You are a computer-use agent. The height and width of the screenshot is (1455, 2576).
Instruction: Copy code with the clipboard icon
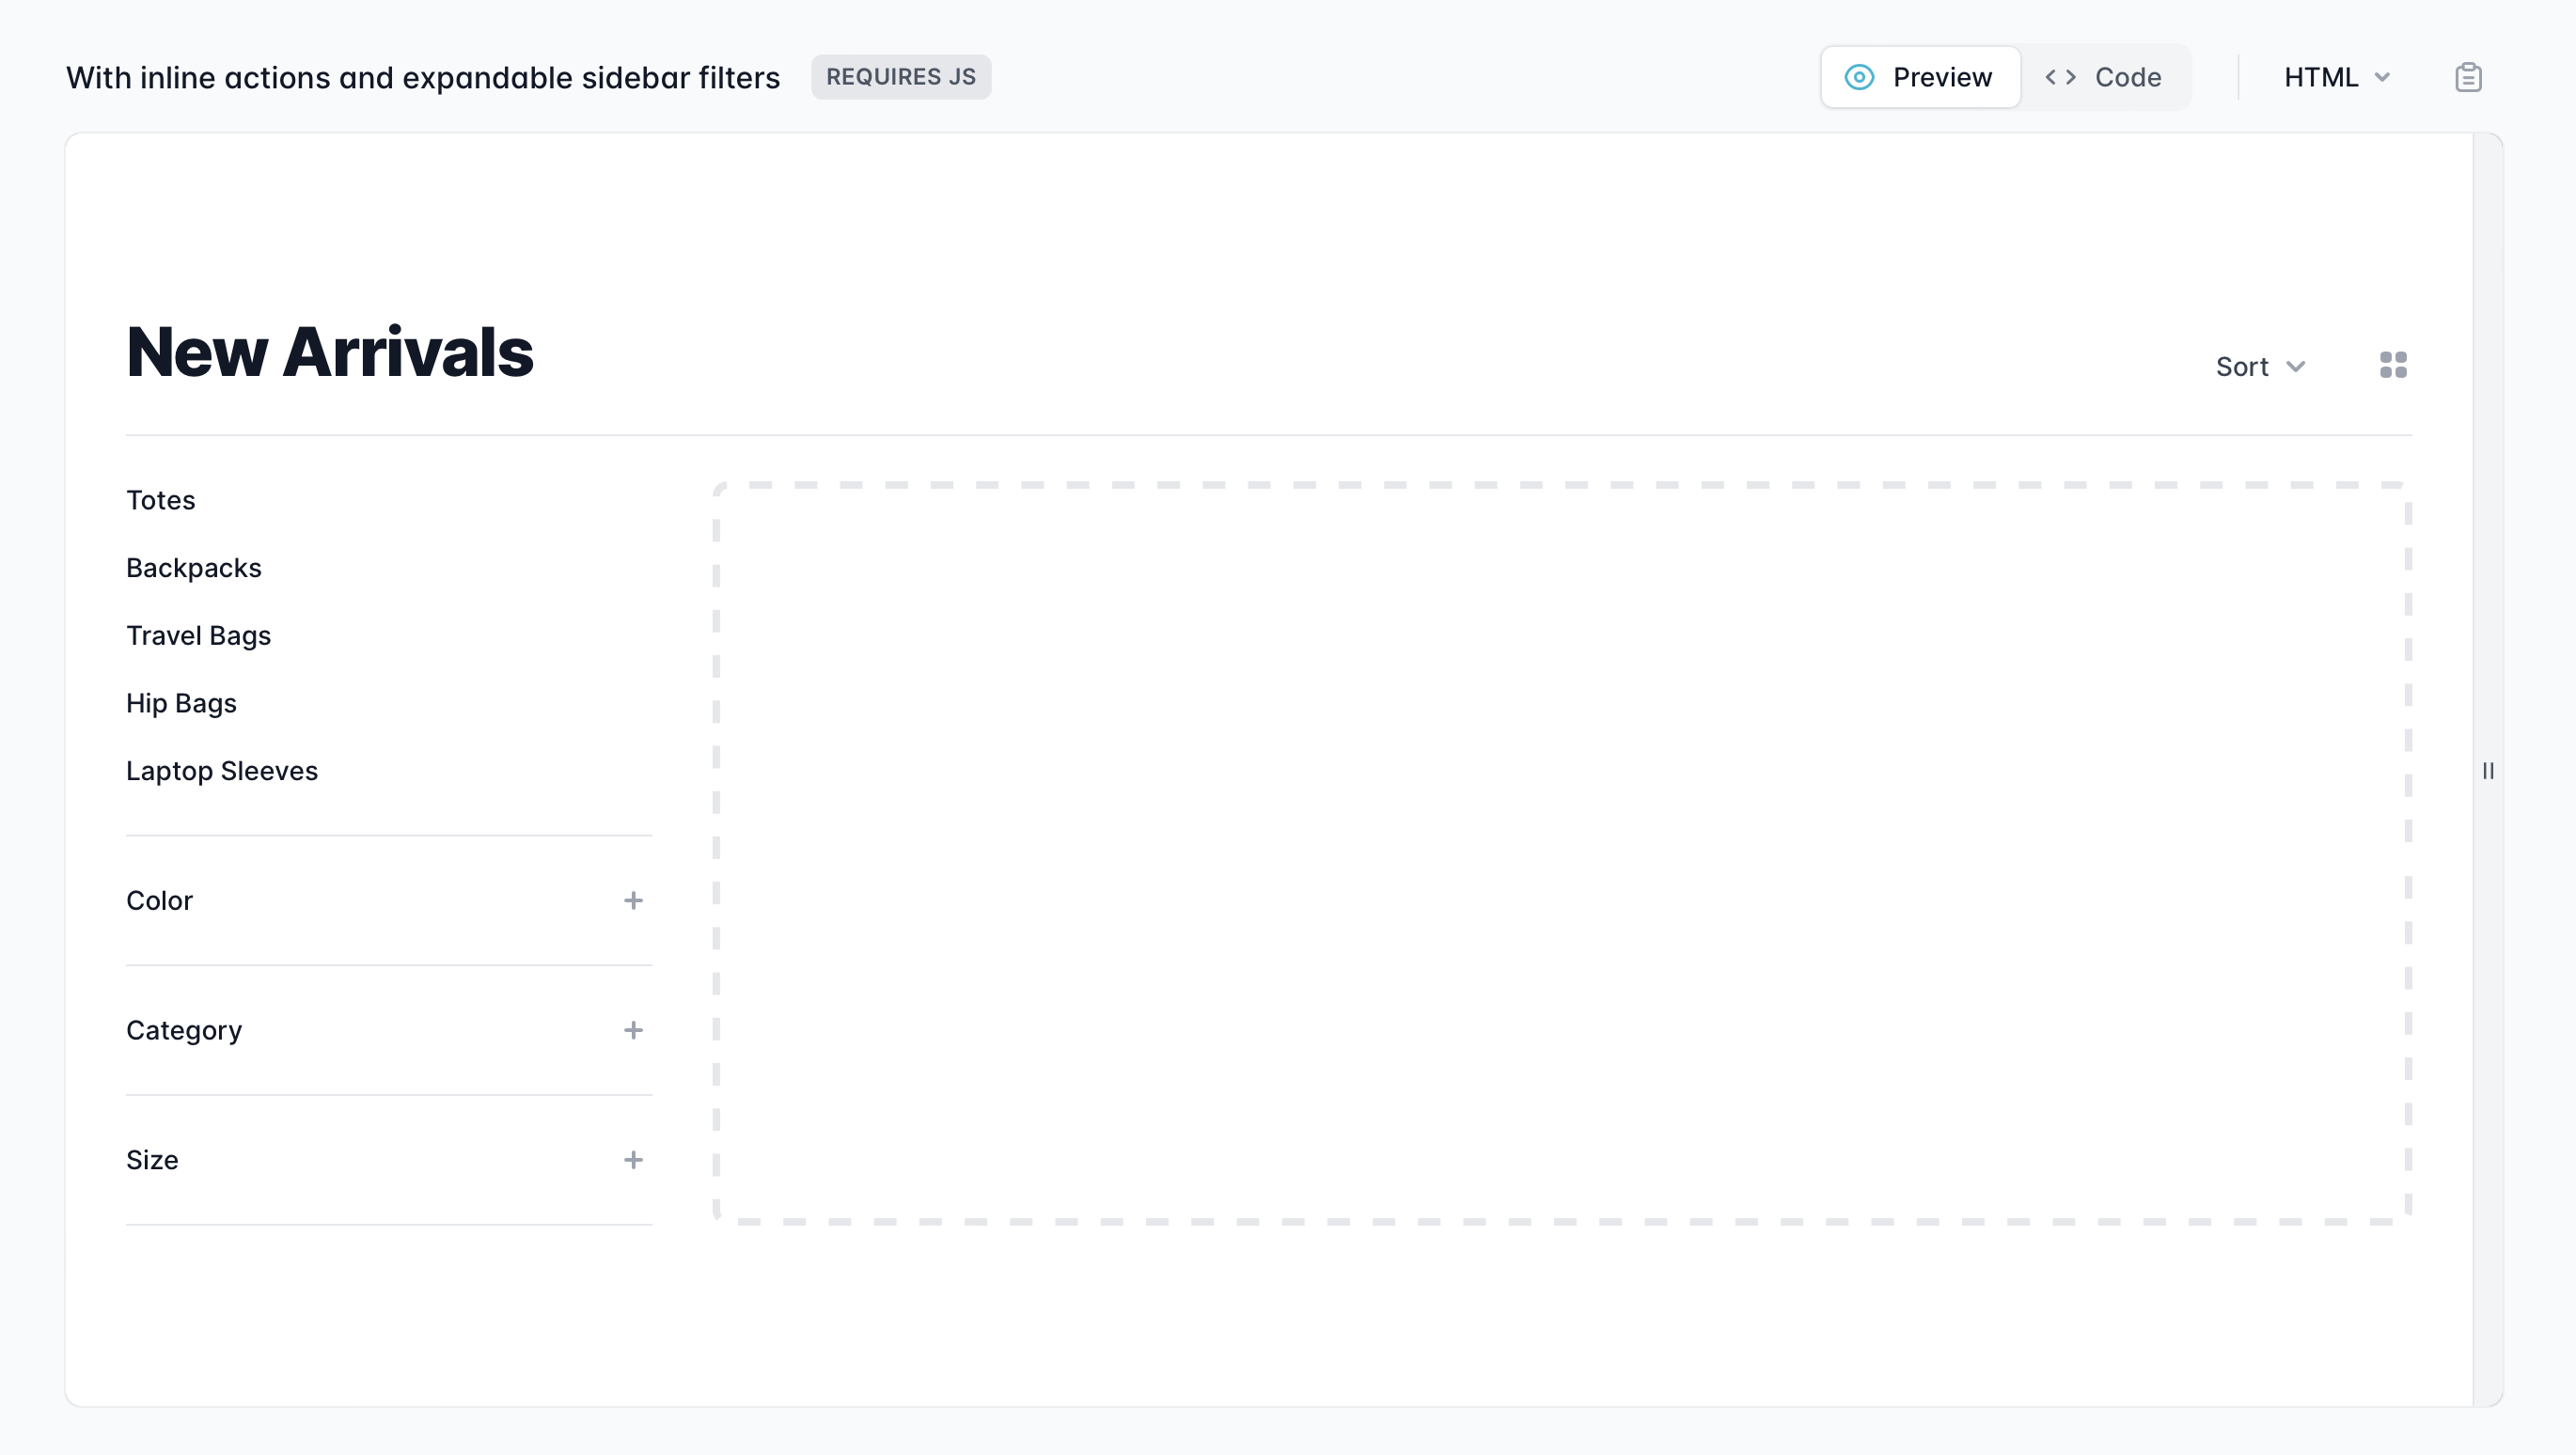click(x=2468, y=77)
